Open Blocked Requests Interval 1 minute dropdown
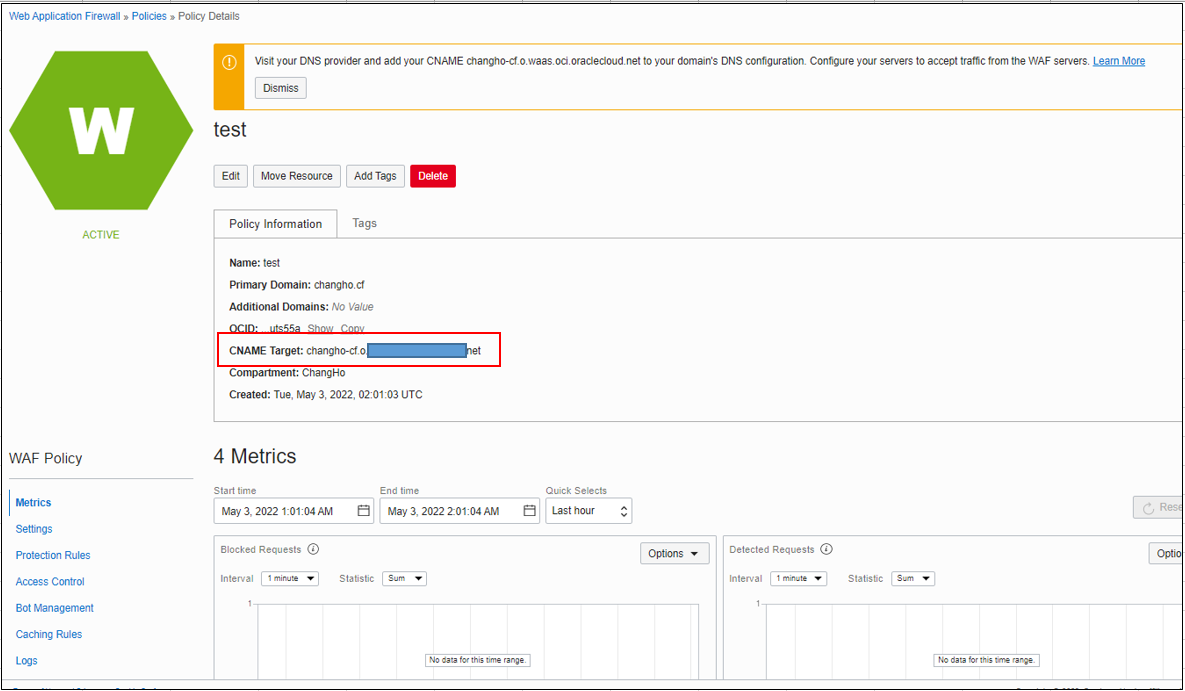Image resolution: width=1185 pixels, height=691 pixels. coord(290,578)
